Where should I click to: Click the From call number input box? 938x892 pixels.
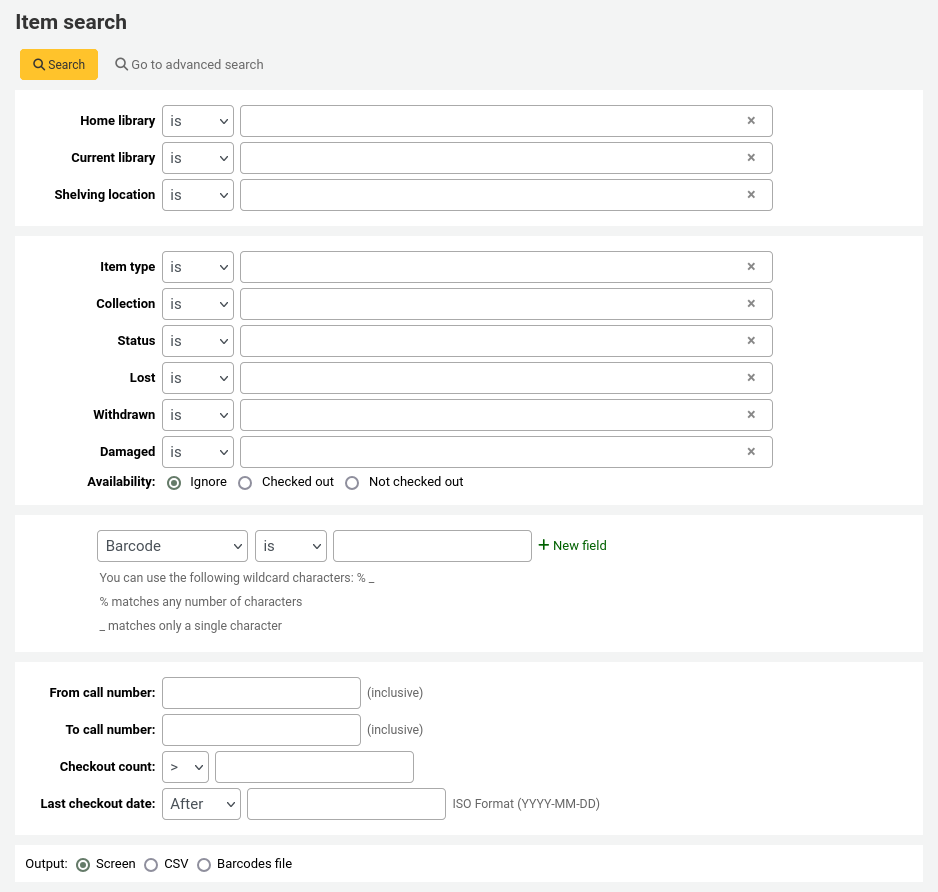pos(261,692)
